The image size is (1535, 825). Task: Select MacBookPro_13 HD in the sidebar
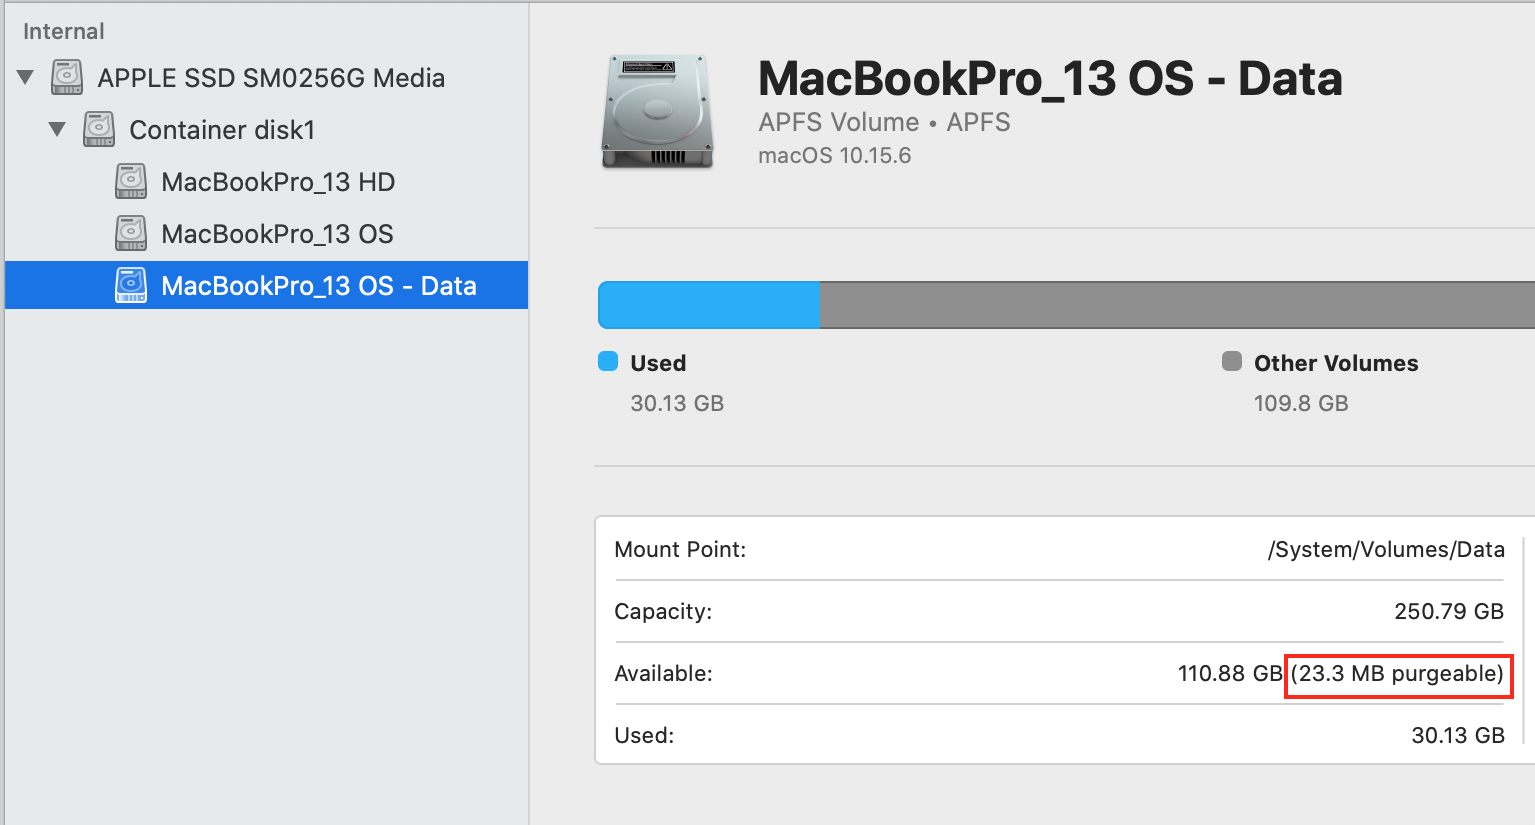(x=278, y=182)
